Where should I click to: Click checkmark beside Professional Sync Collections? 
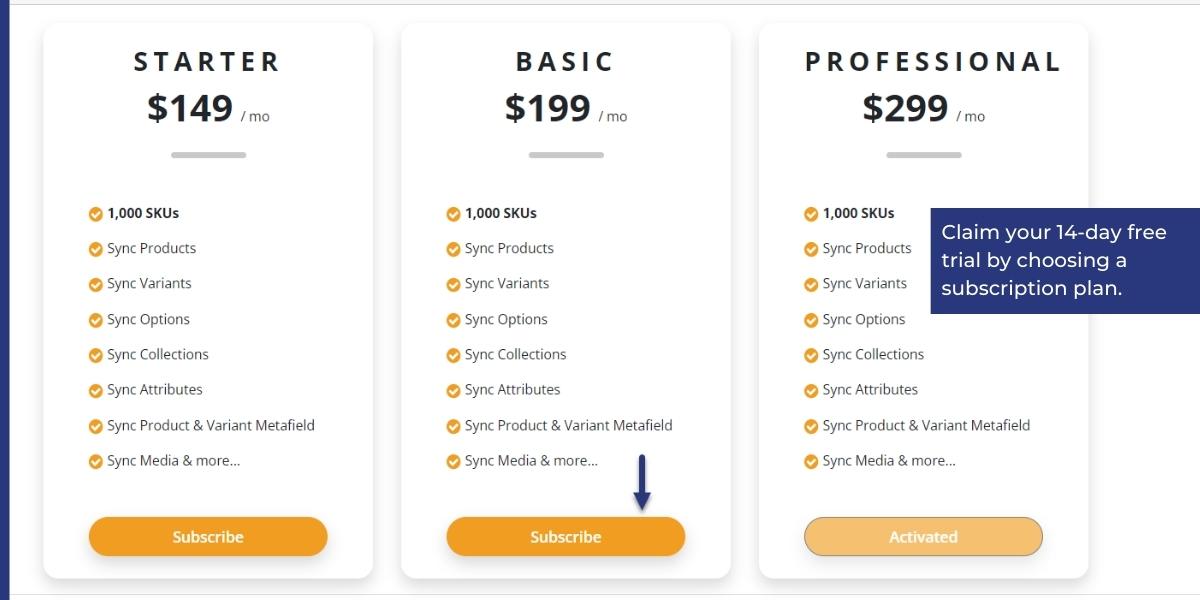[x=811, y=356]
